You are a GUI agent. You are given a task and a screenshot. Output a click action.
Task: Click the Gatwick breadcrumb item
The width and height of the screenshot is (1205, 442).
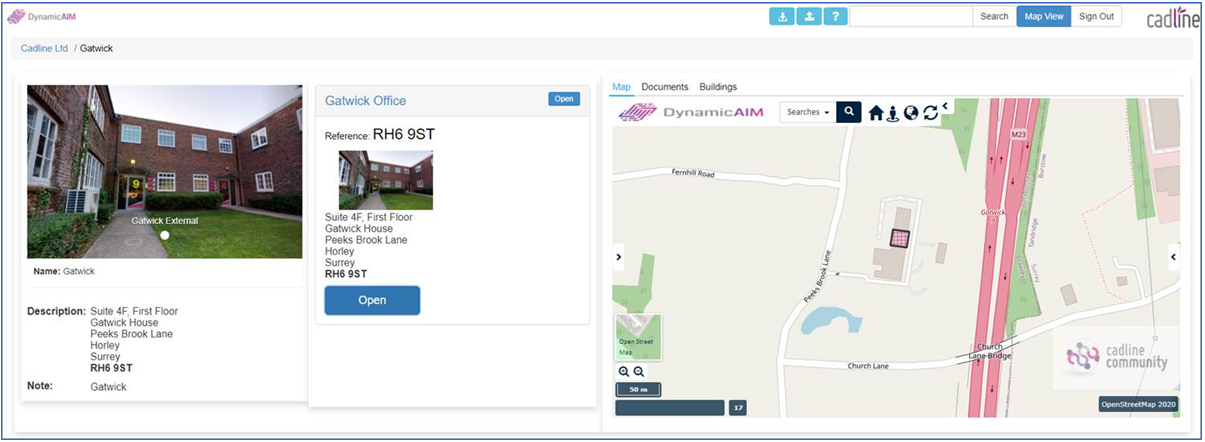pos(97,48)
